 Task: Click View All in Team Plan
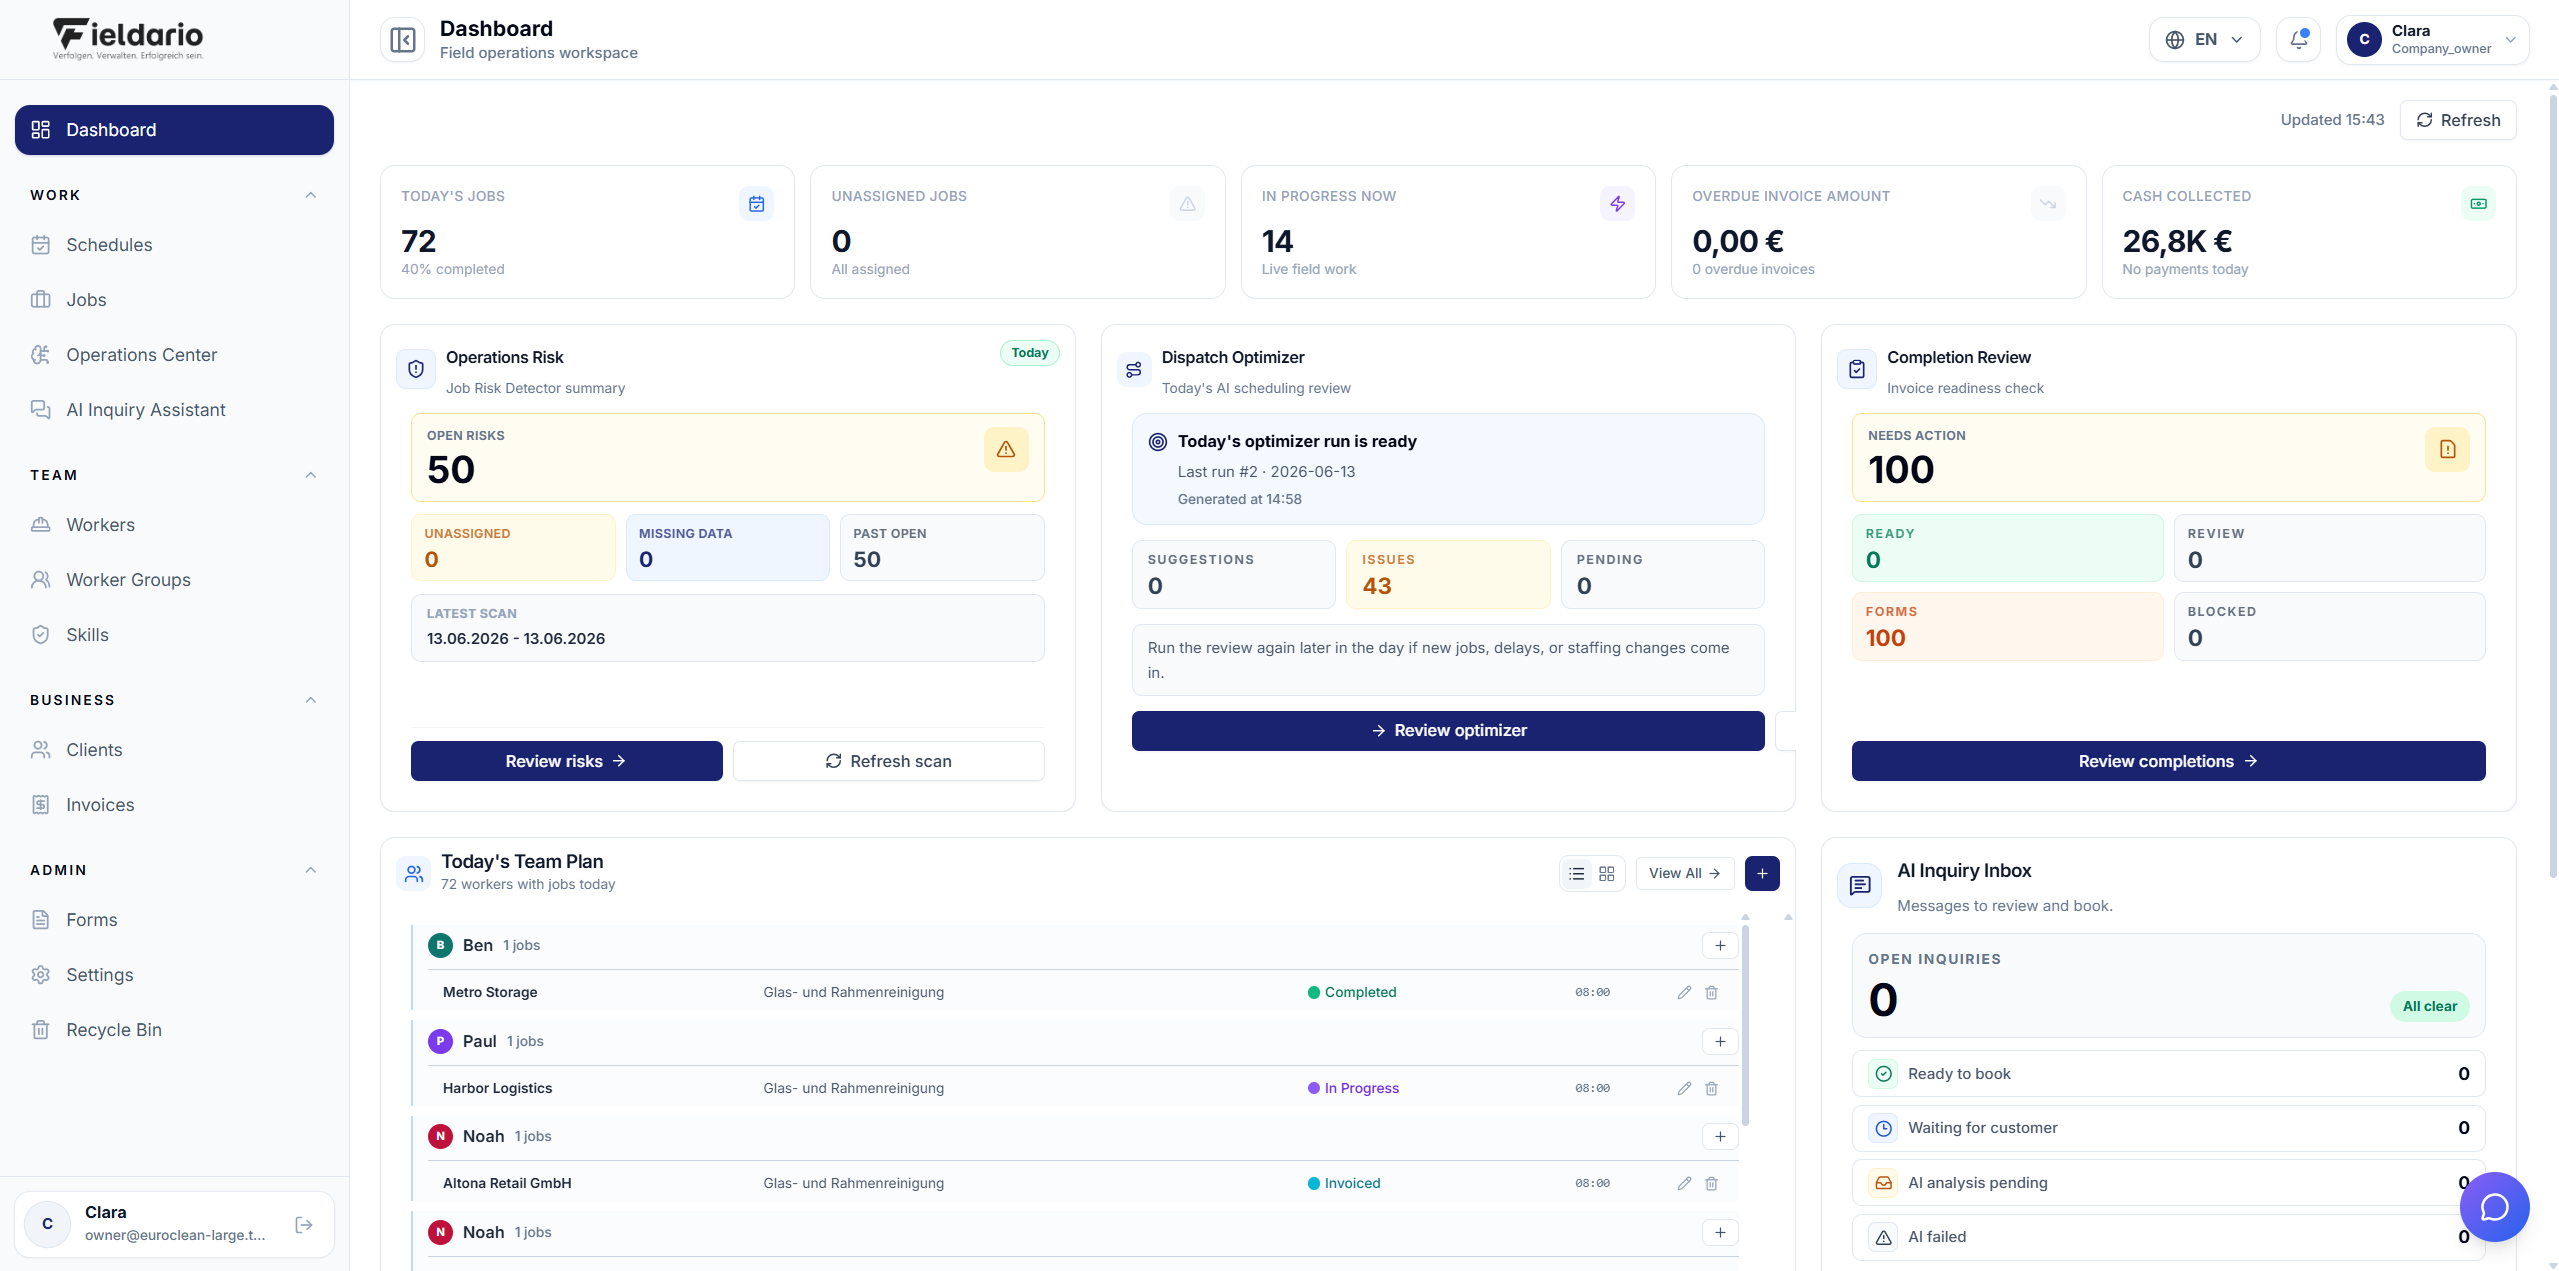(x=1684, y=873)
